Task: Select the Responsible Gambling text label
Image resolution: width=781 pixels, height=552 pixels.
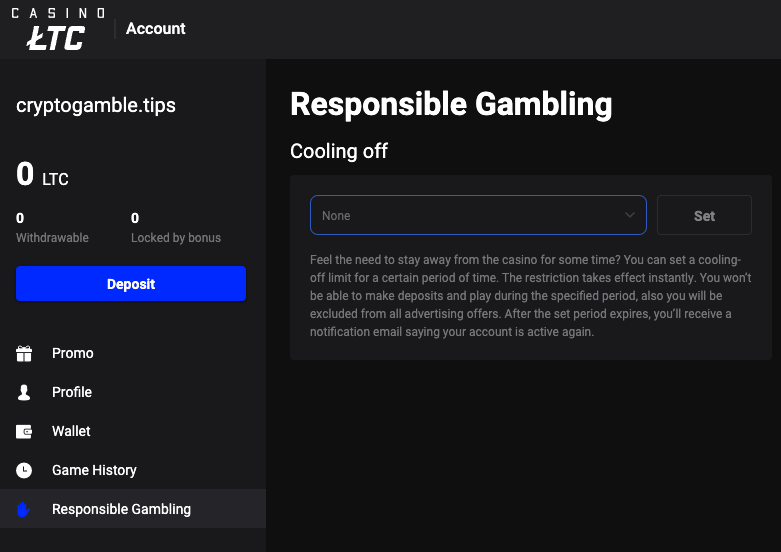Action: tap(121, 510)
